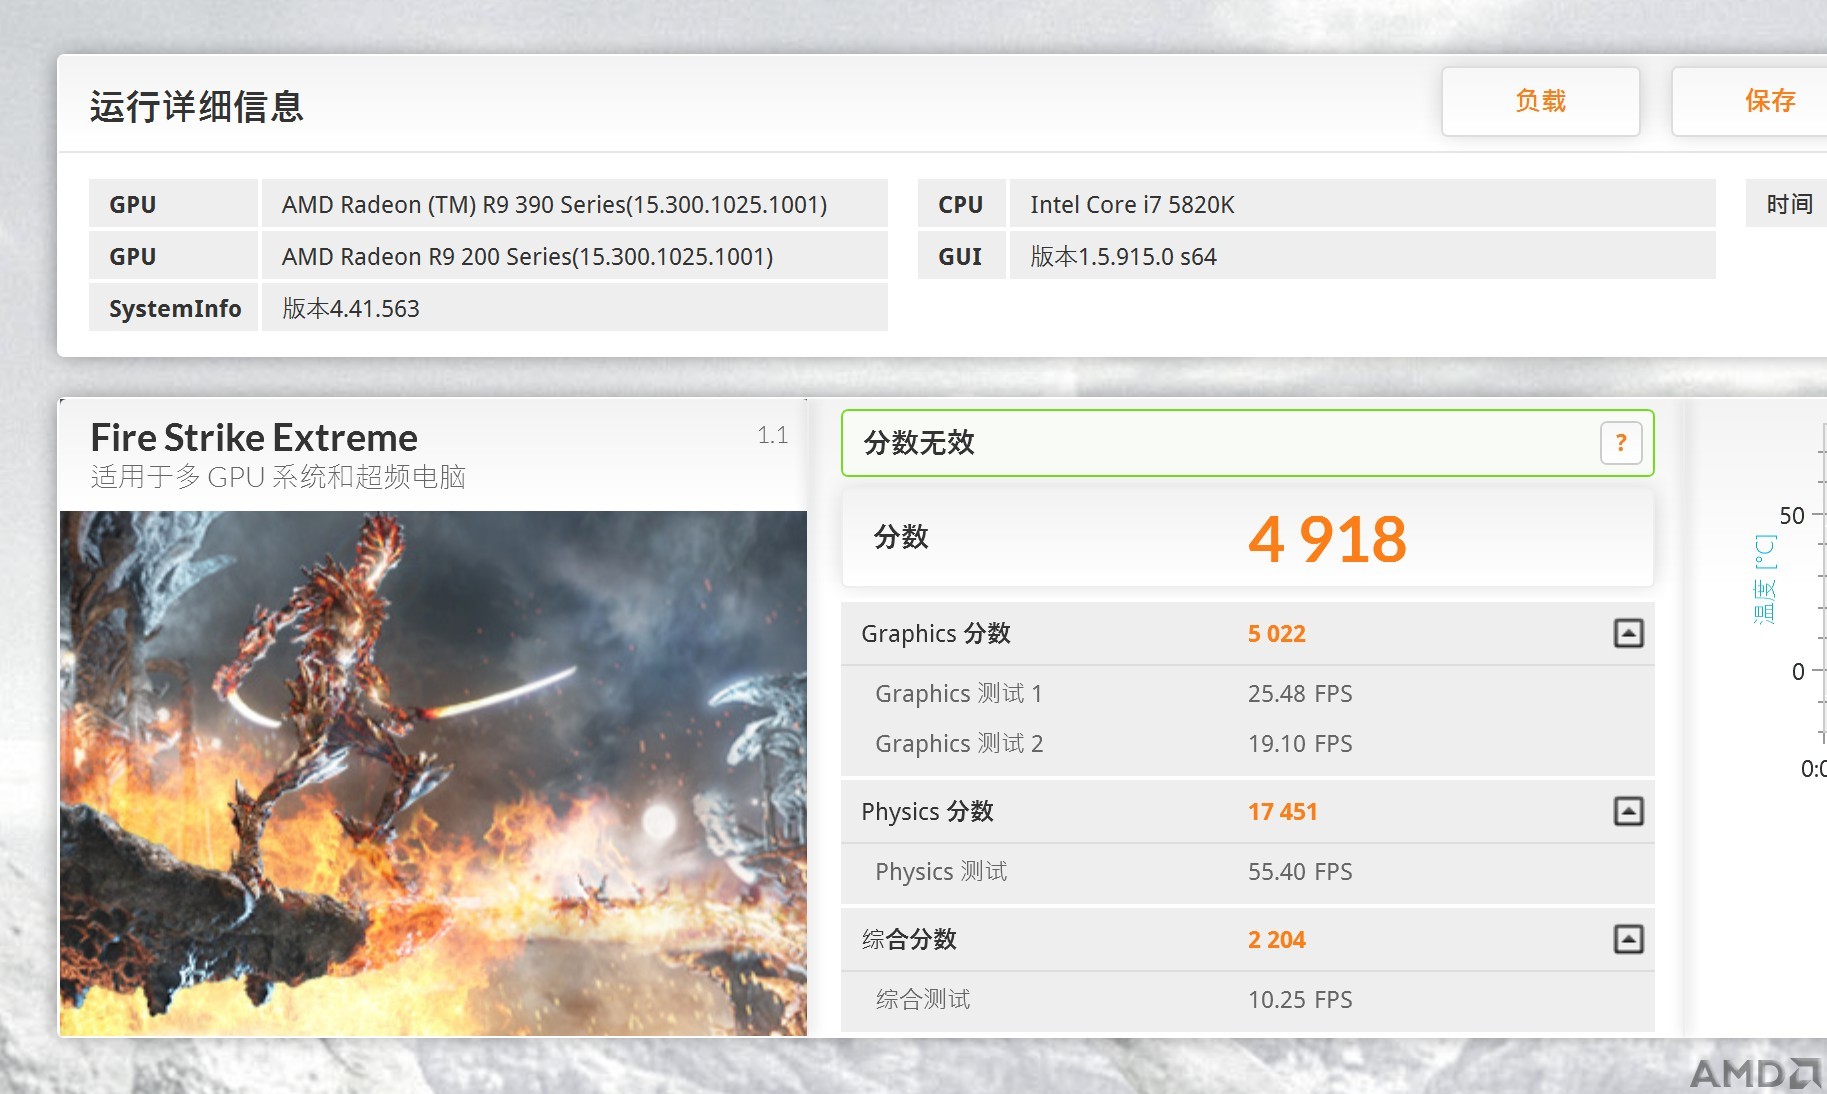Select the Graphics score value 5 022

coord(1277,634)
